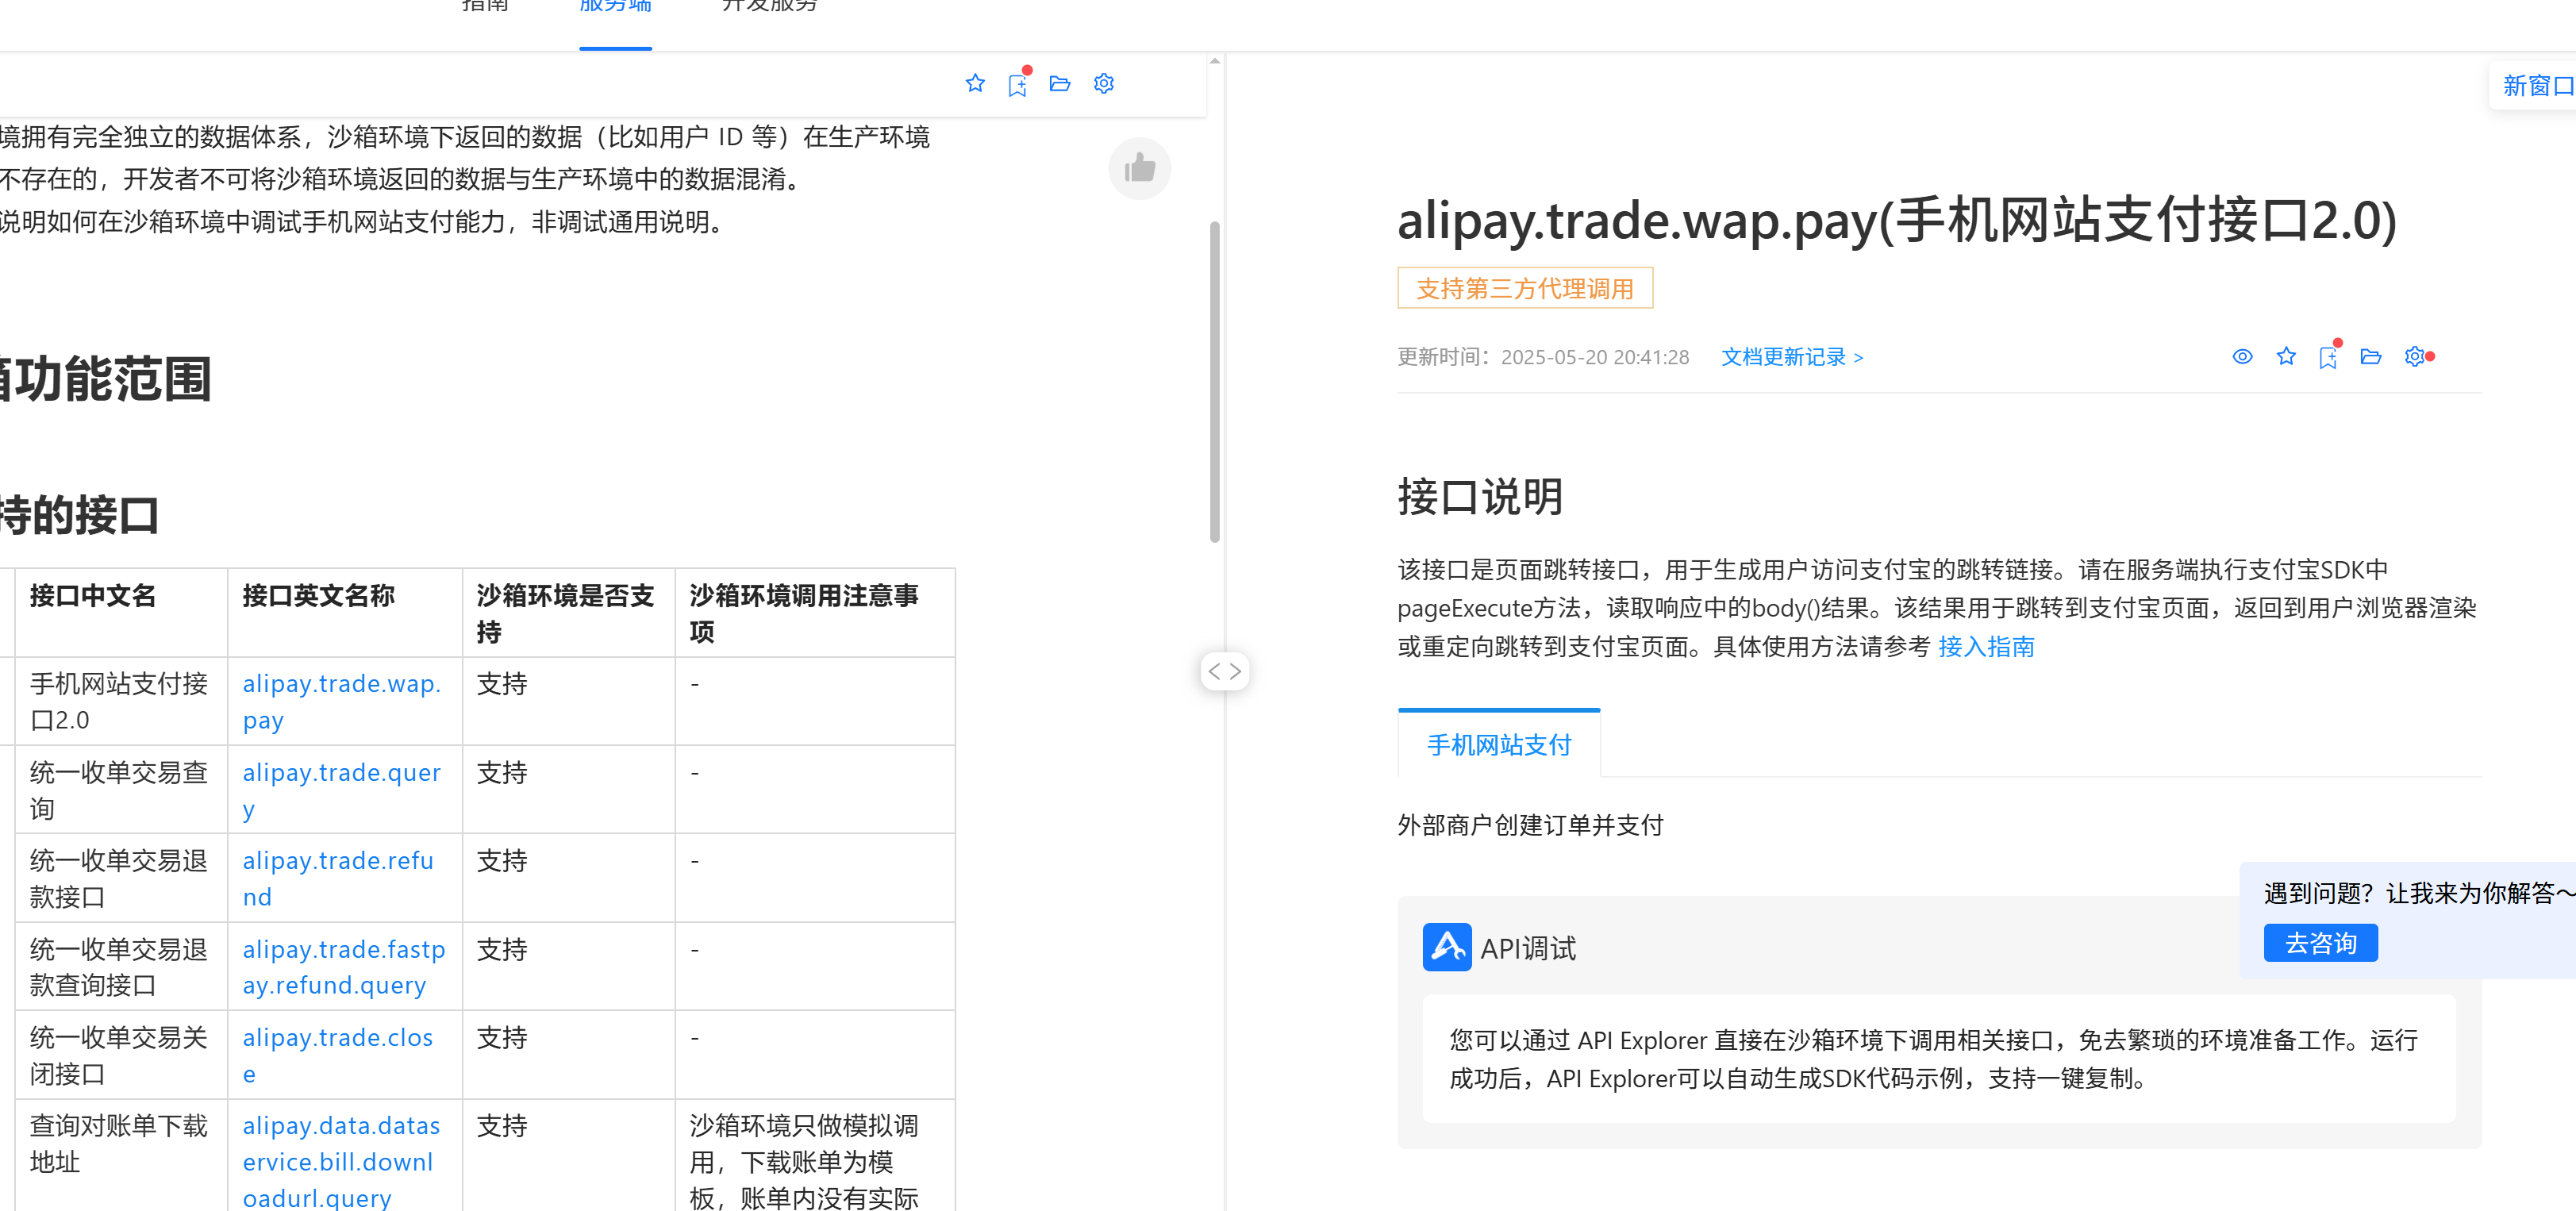Viewport: 2576px width, 1211px height.
Task: Click the left panel vertical scrollbar
Action: point(1214,381)
